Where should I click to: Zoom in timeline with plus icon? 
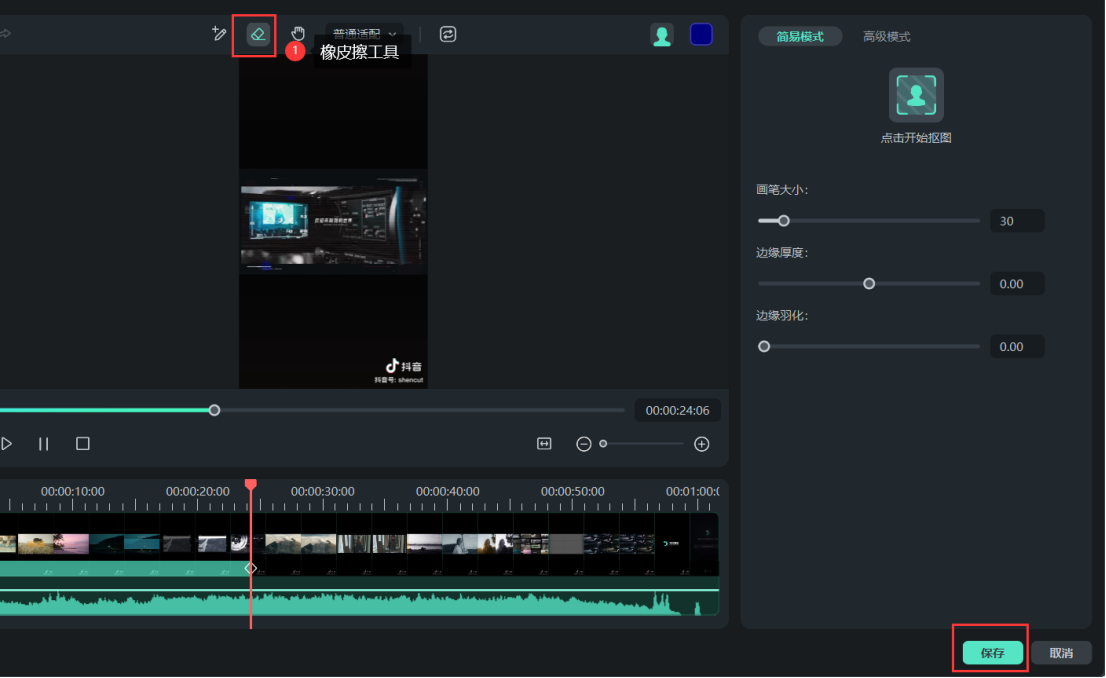coord(702,444)
